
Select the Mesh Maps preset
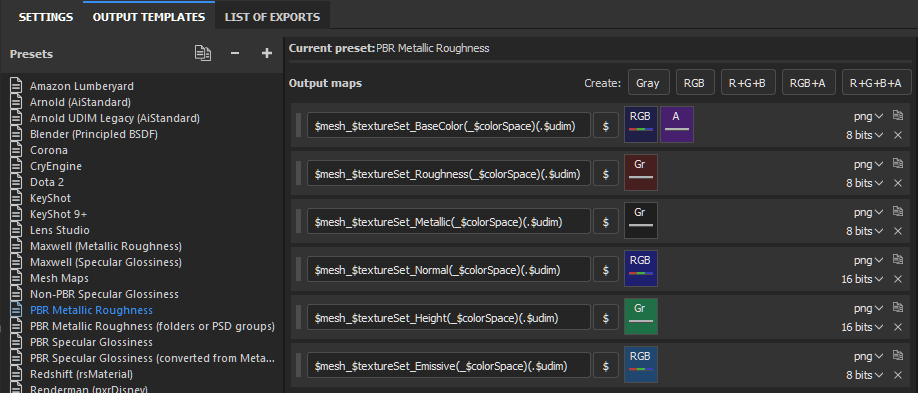coord(59,278)
